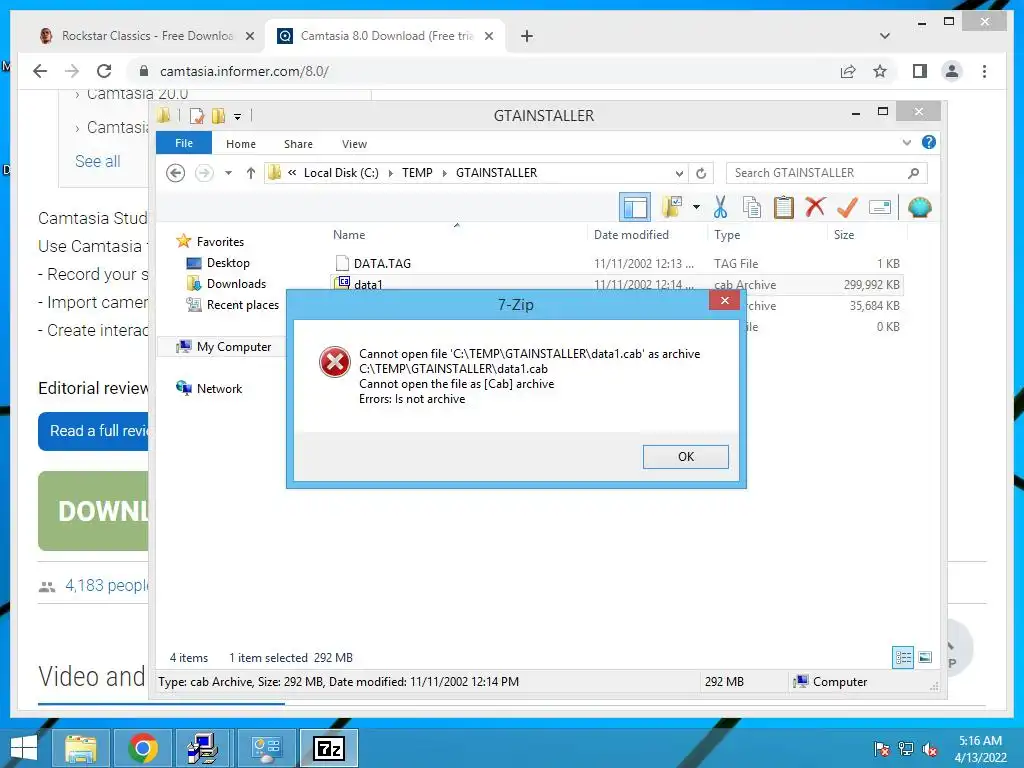Click the folder options toolbar icon
The image size is (1024, 768).
[672, 207]
